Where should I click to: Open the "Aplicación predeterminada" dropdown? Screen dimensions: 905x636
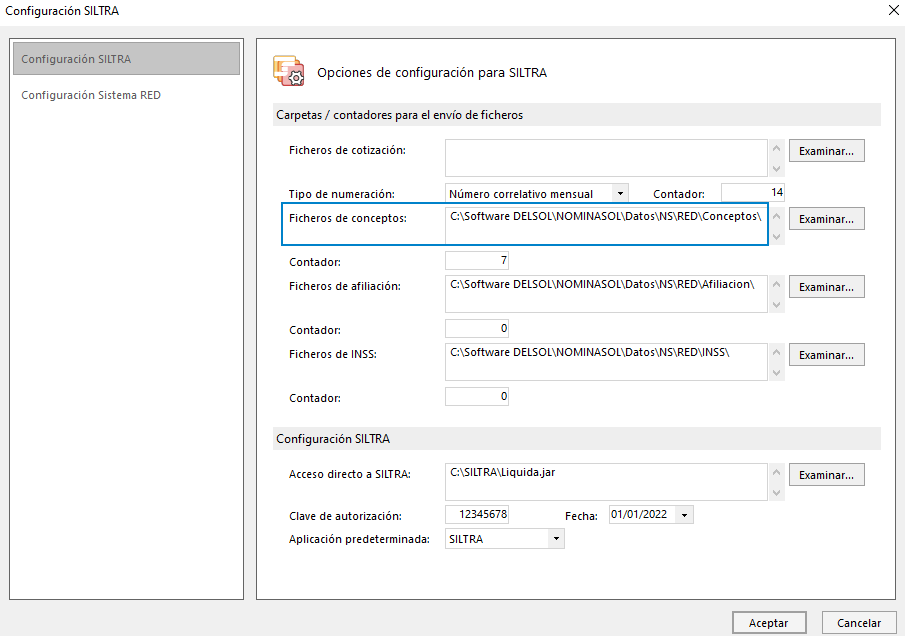coord(556,538)
